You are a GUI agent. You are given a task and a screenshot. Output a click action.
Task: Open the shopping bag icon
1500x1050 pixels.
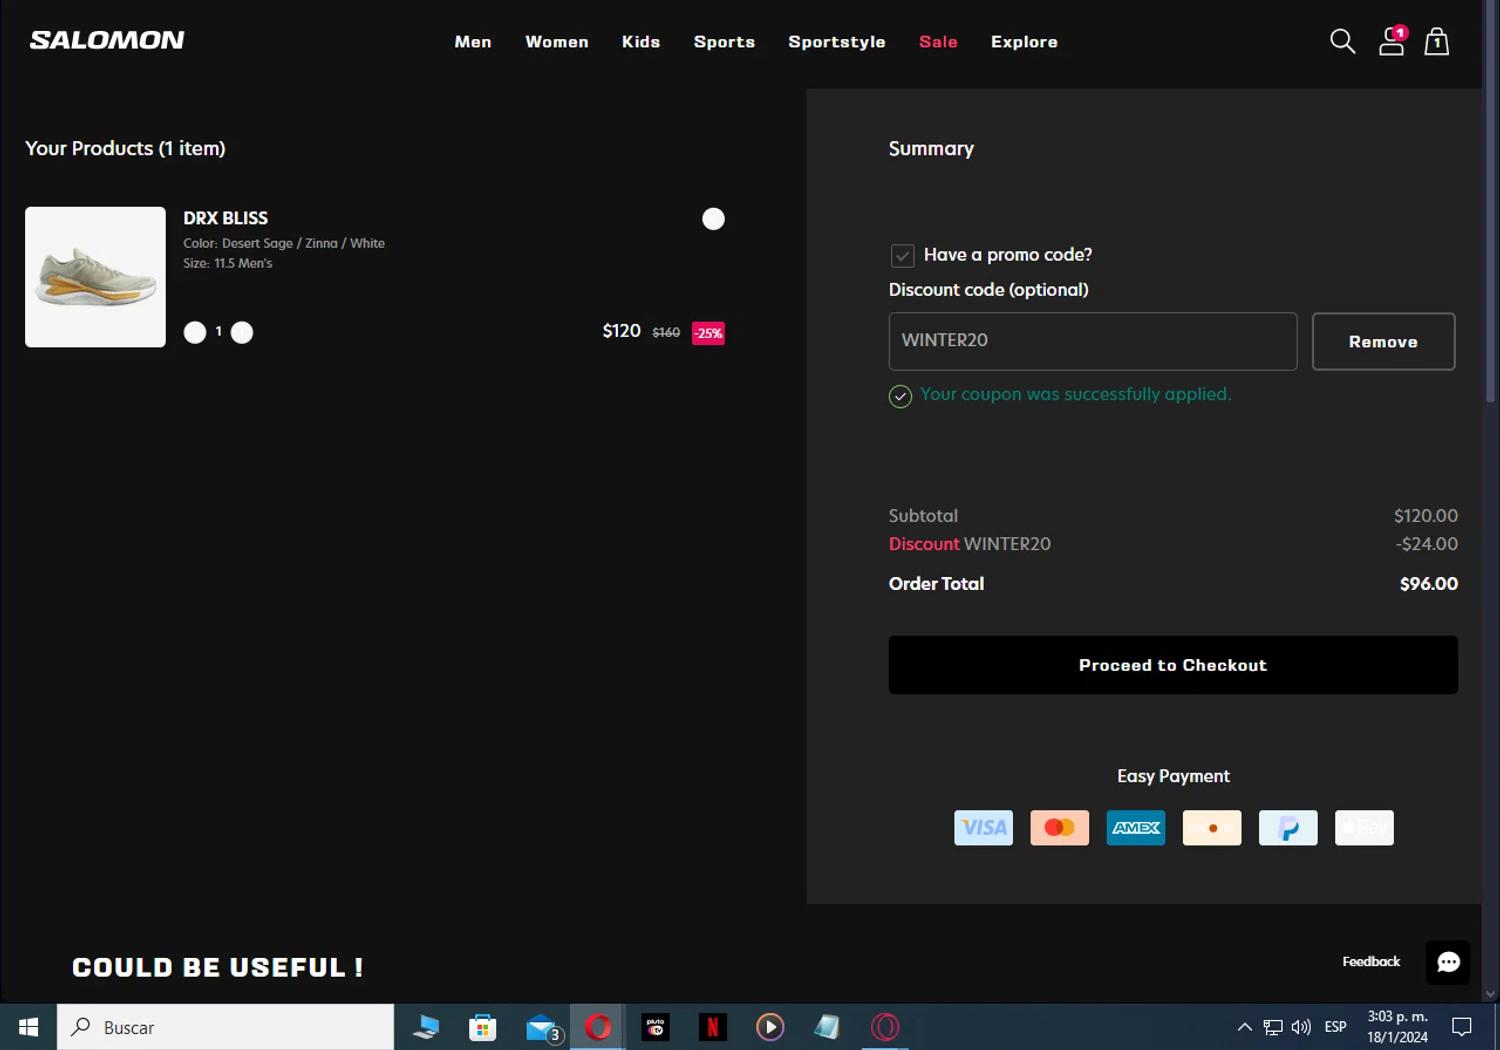point(1437,41)
